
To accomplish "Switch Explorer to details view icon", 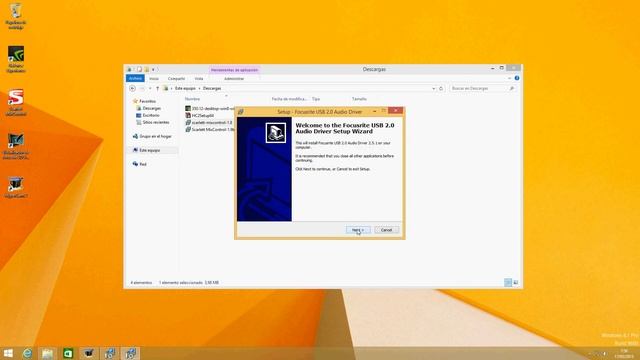I will [x=508, y=282].
